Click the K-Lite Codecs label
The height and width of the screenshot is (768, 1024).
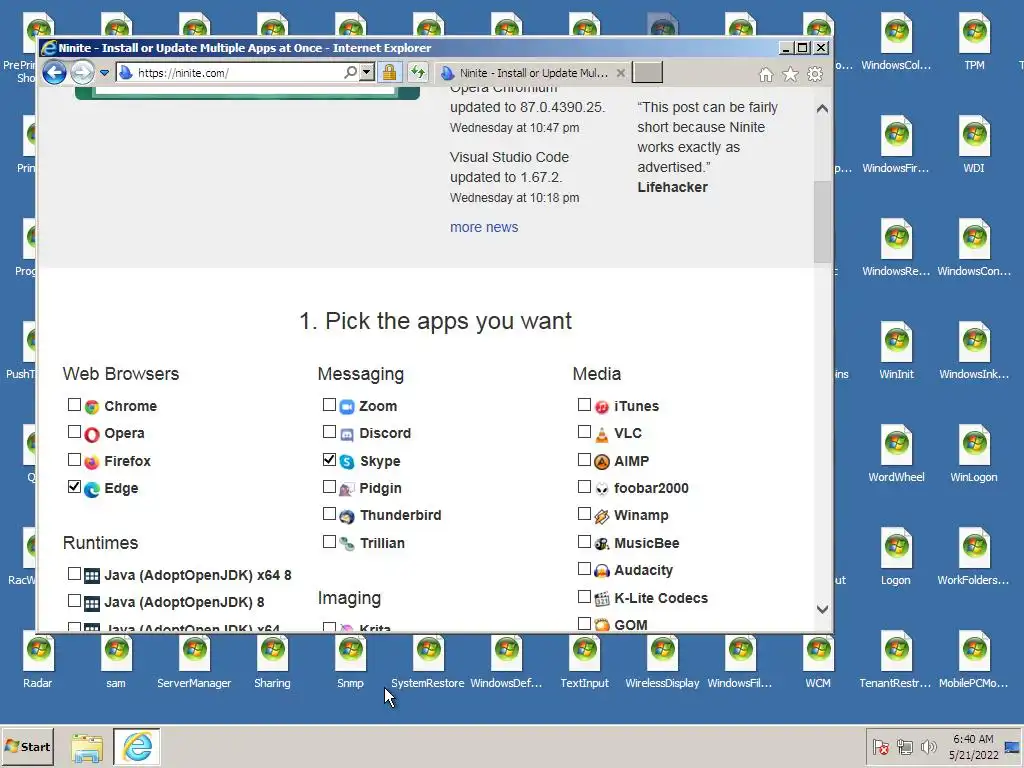[x=661, y=598]
